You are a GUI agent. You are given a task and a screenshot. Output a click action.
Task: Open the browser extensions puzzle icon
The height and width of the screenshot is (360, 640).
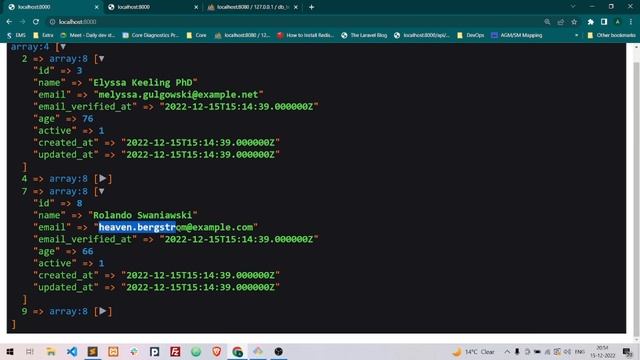point(590,22)
